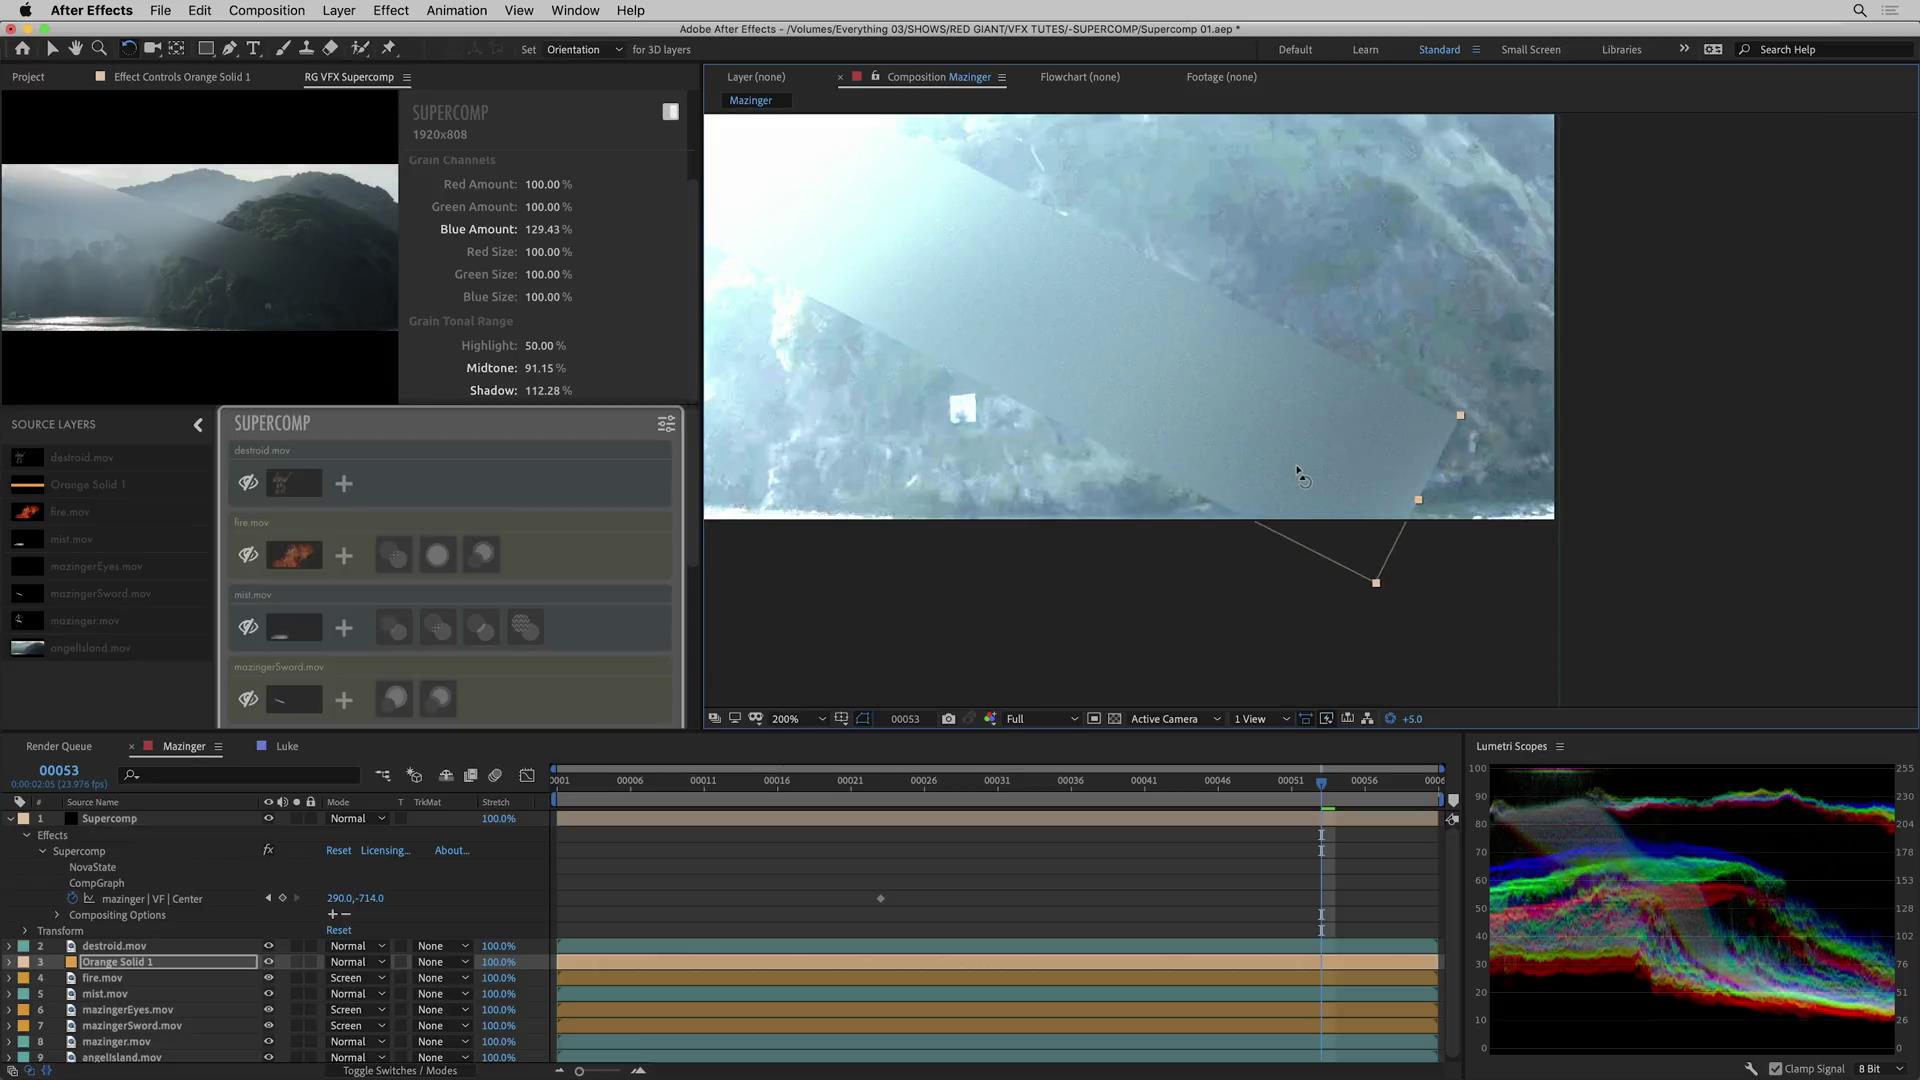Select the Zoom magnifier tool
This screenshot has height=1080, width=1920.
coord(99,48)
